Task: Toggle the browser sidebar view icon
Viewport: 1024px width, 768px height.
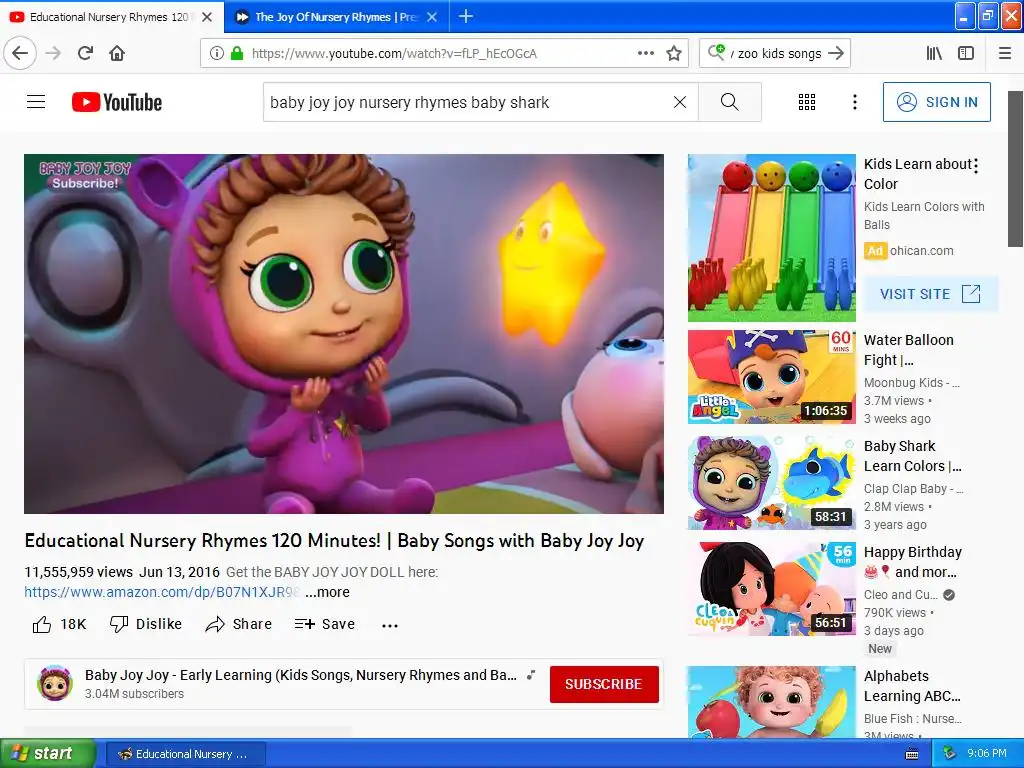Action: 966,53
